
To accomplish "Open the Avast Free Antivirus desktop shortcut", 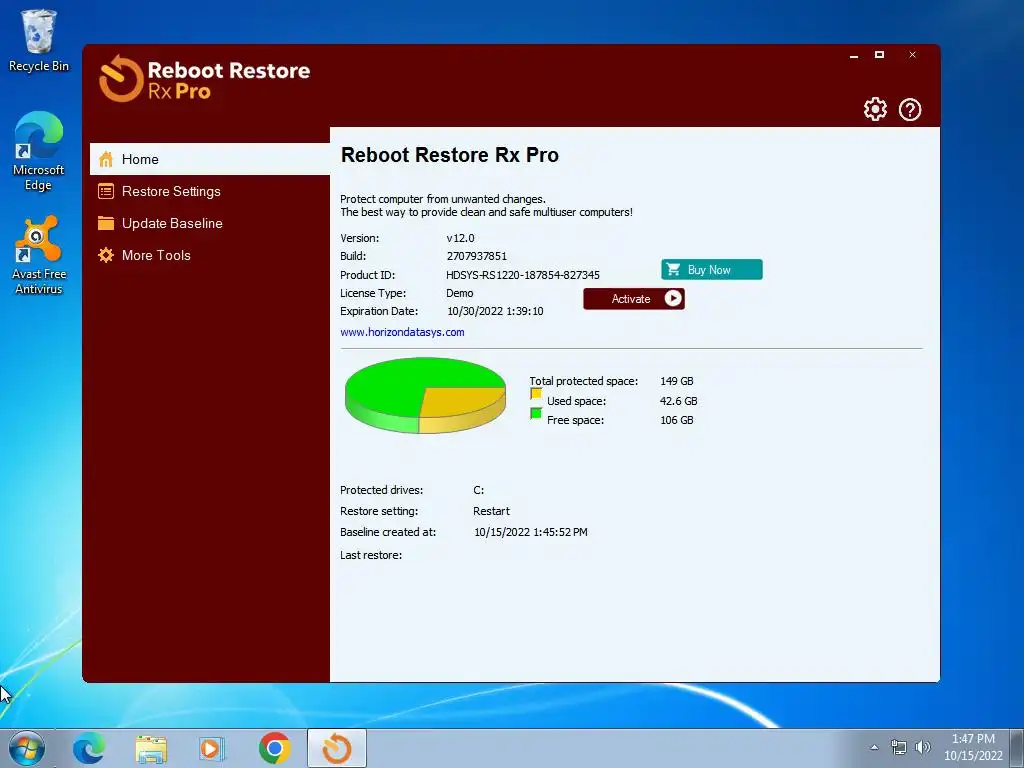I will tap(39, 255).
